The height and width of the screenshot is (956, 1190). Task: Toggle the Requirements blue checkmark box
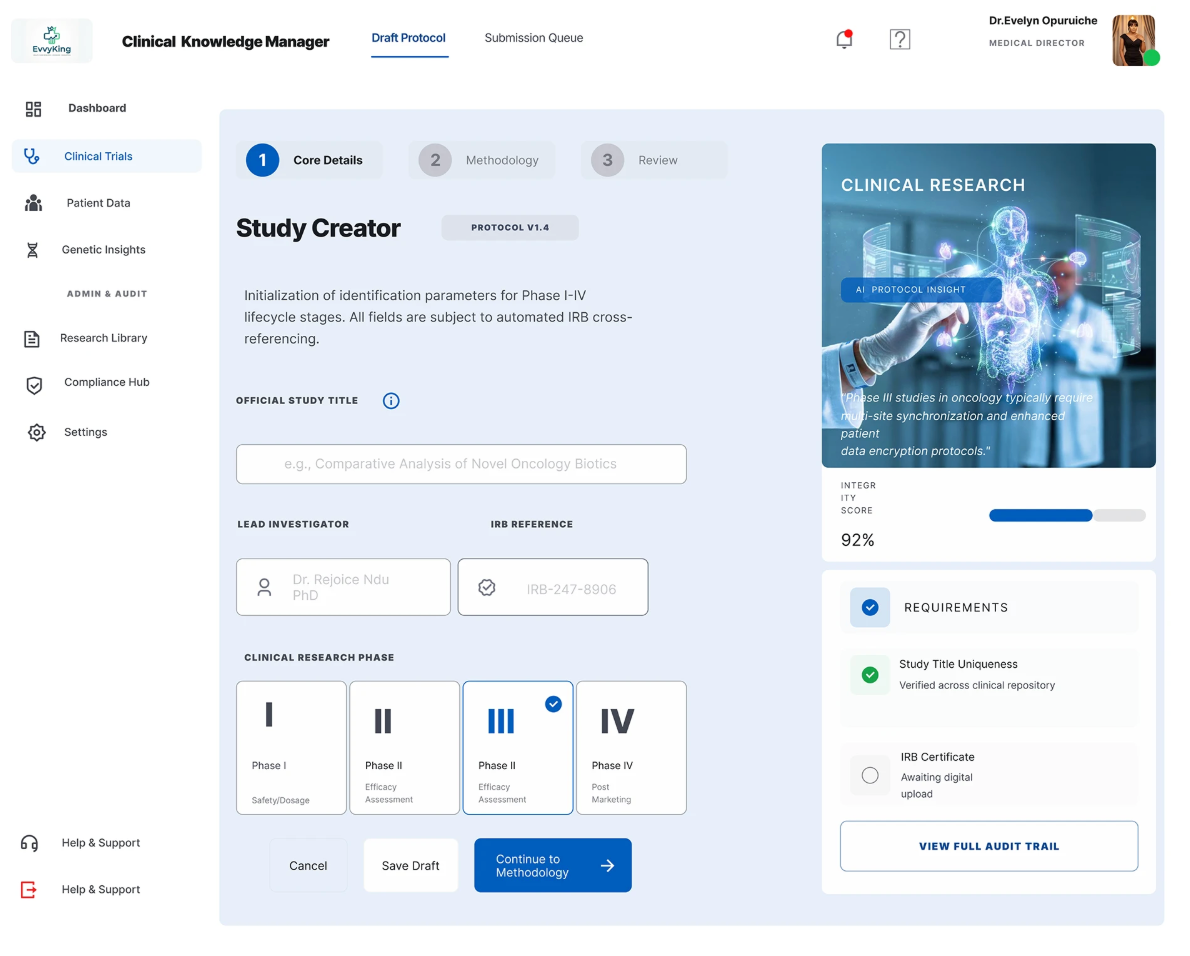(x=870, y=608)
